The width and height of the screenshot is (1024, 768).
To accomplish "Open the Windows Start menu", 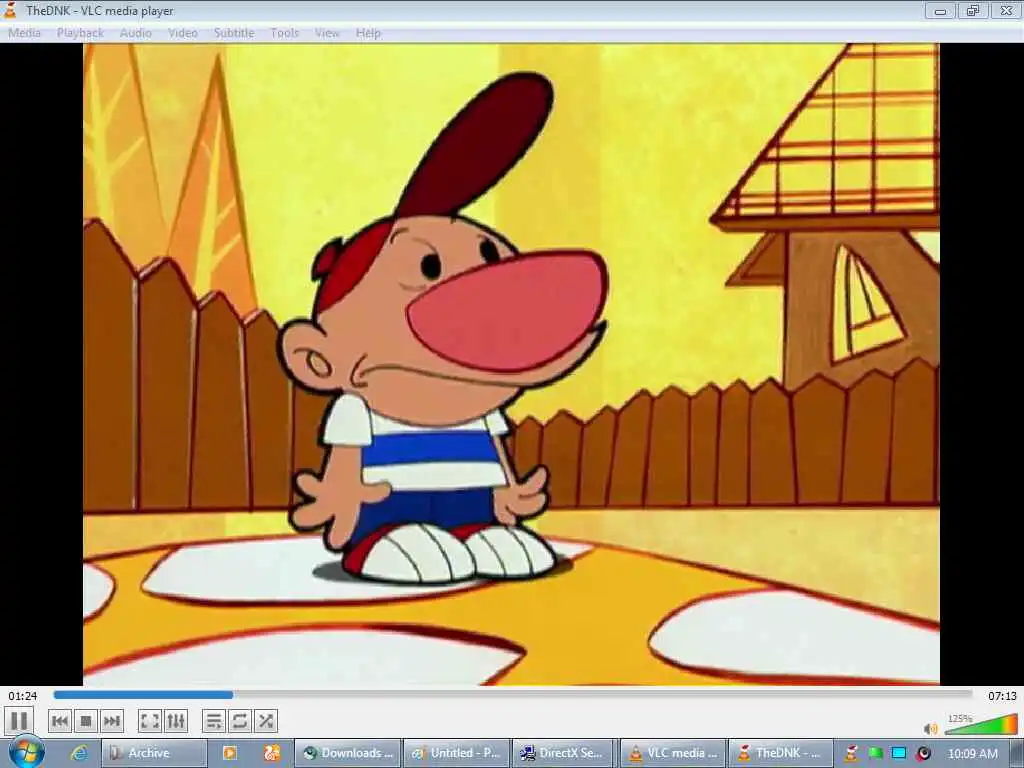I will point(26,752).
